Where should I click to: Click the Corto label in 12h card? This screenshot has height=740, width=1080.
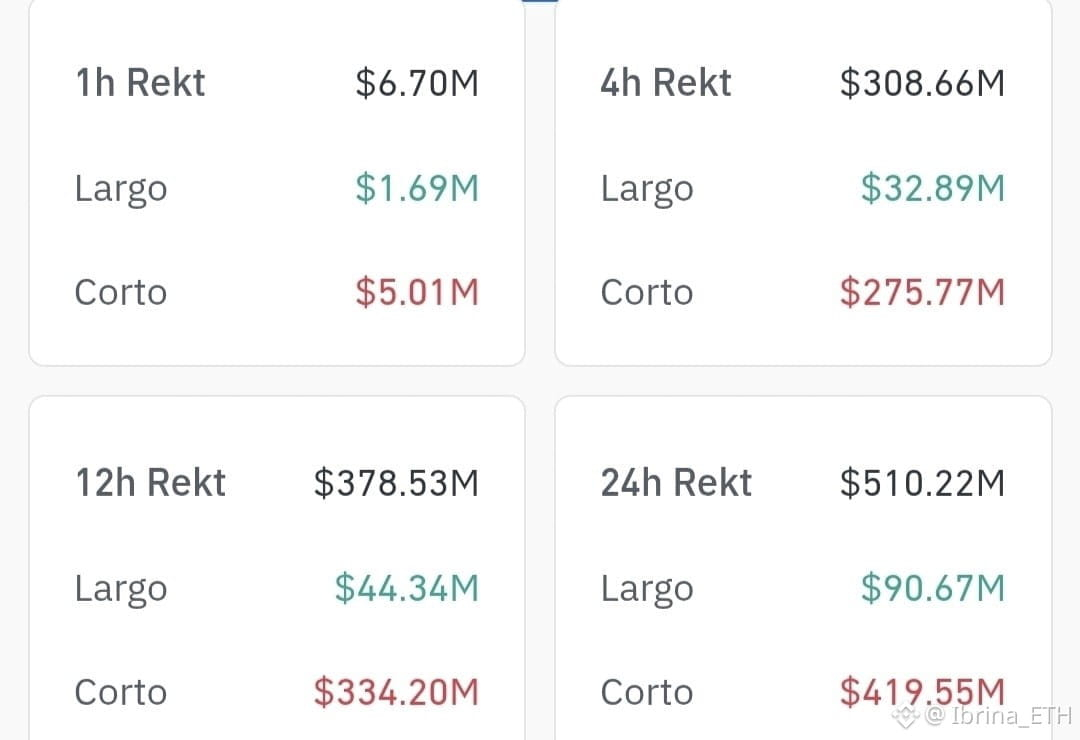121,692
